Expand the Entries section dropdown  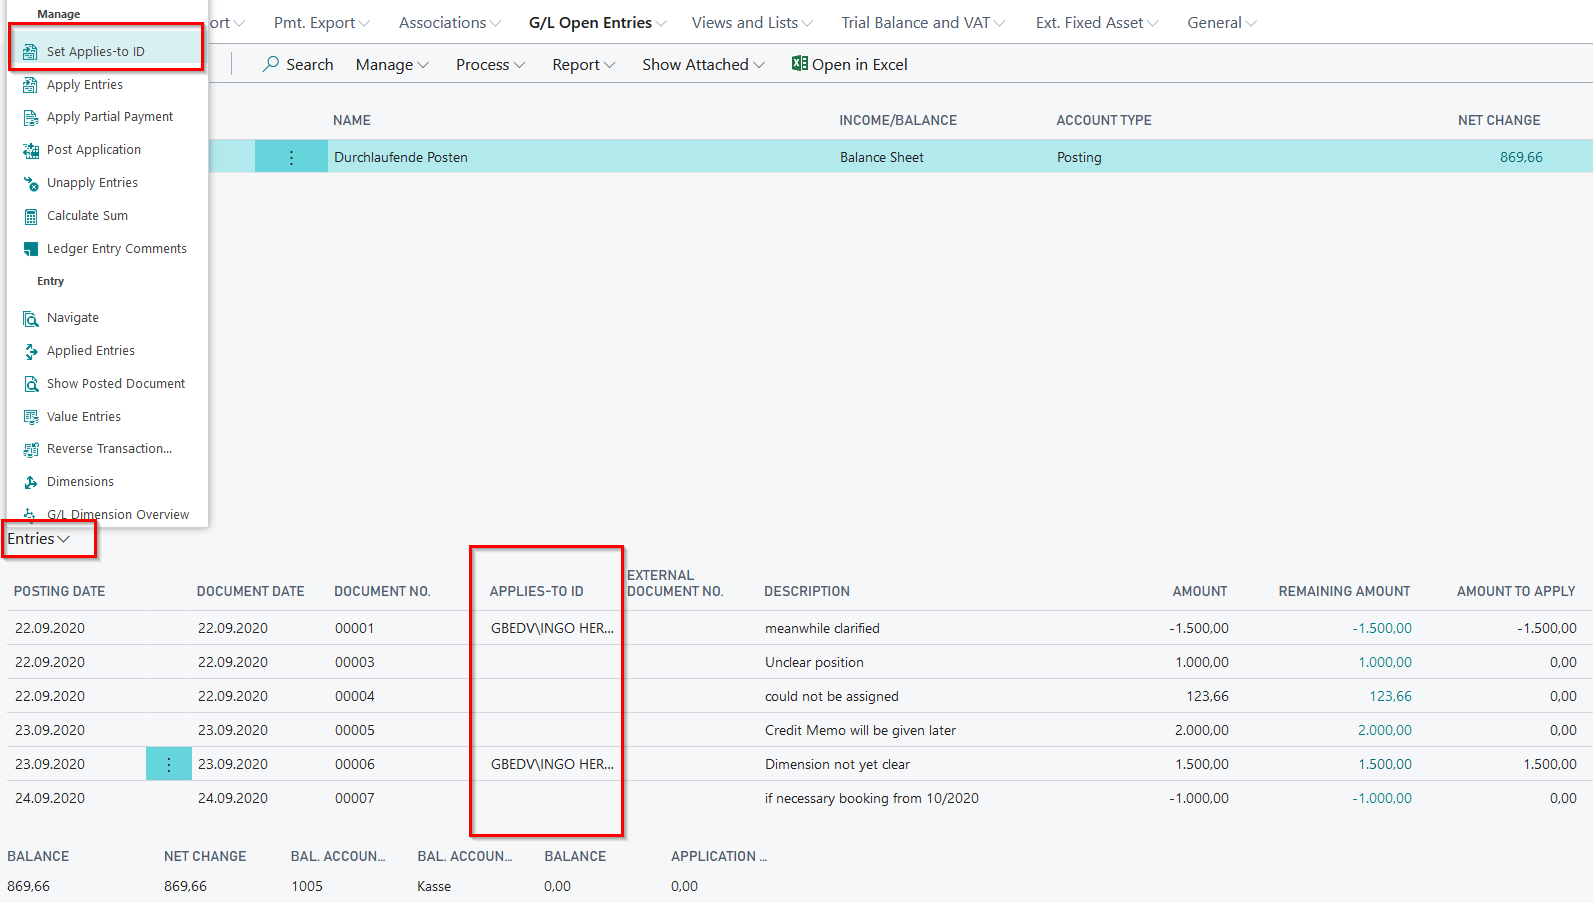[x=39, y=539]
